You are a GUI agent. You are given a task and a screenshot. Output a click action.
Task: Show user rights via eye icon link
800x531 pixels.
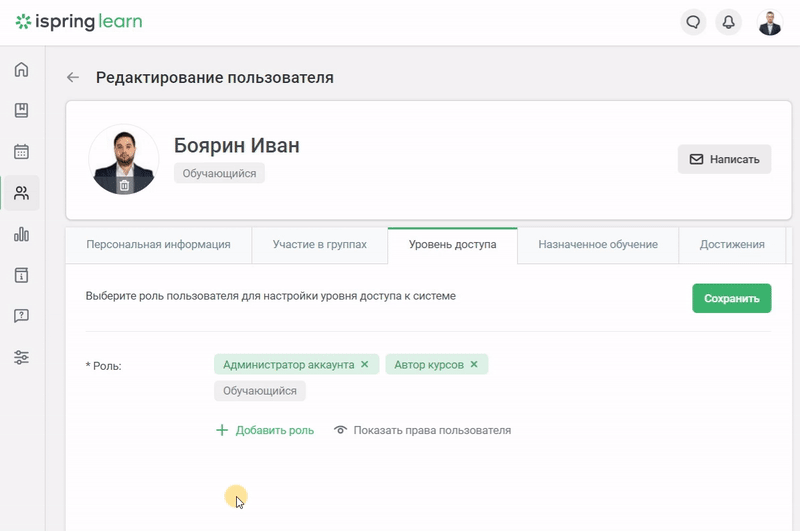click(422, 431)
